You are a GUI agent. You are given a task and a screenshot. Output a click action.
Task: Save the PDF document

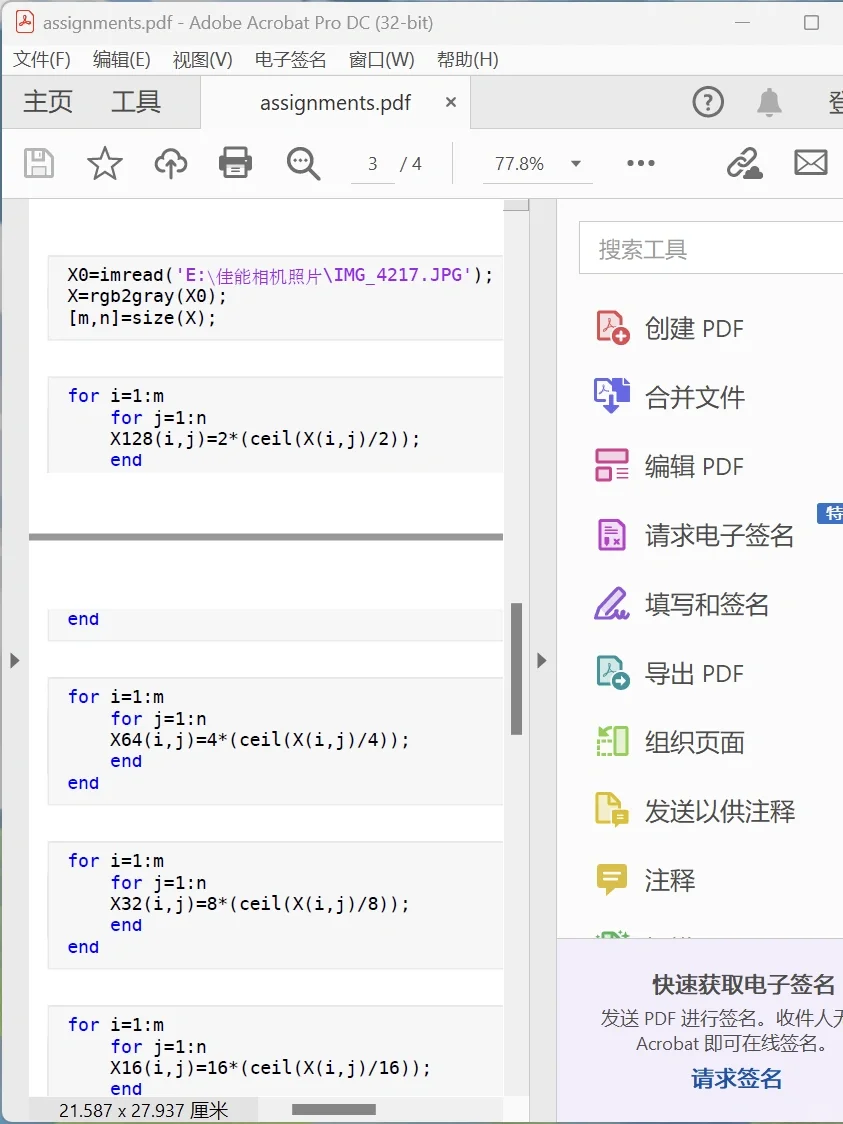[x=37, y=163]
